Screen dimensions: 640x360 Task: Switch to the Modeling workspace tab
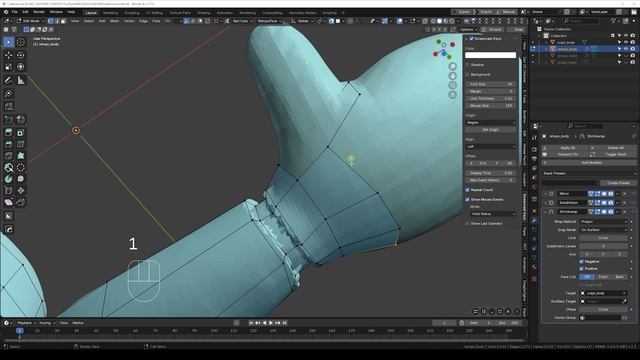(x=110, y=13)
